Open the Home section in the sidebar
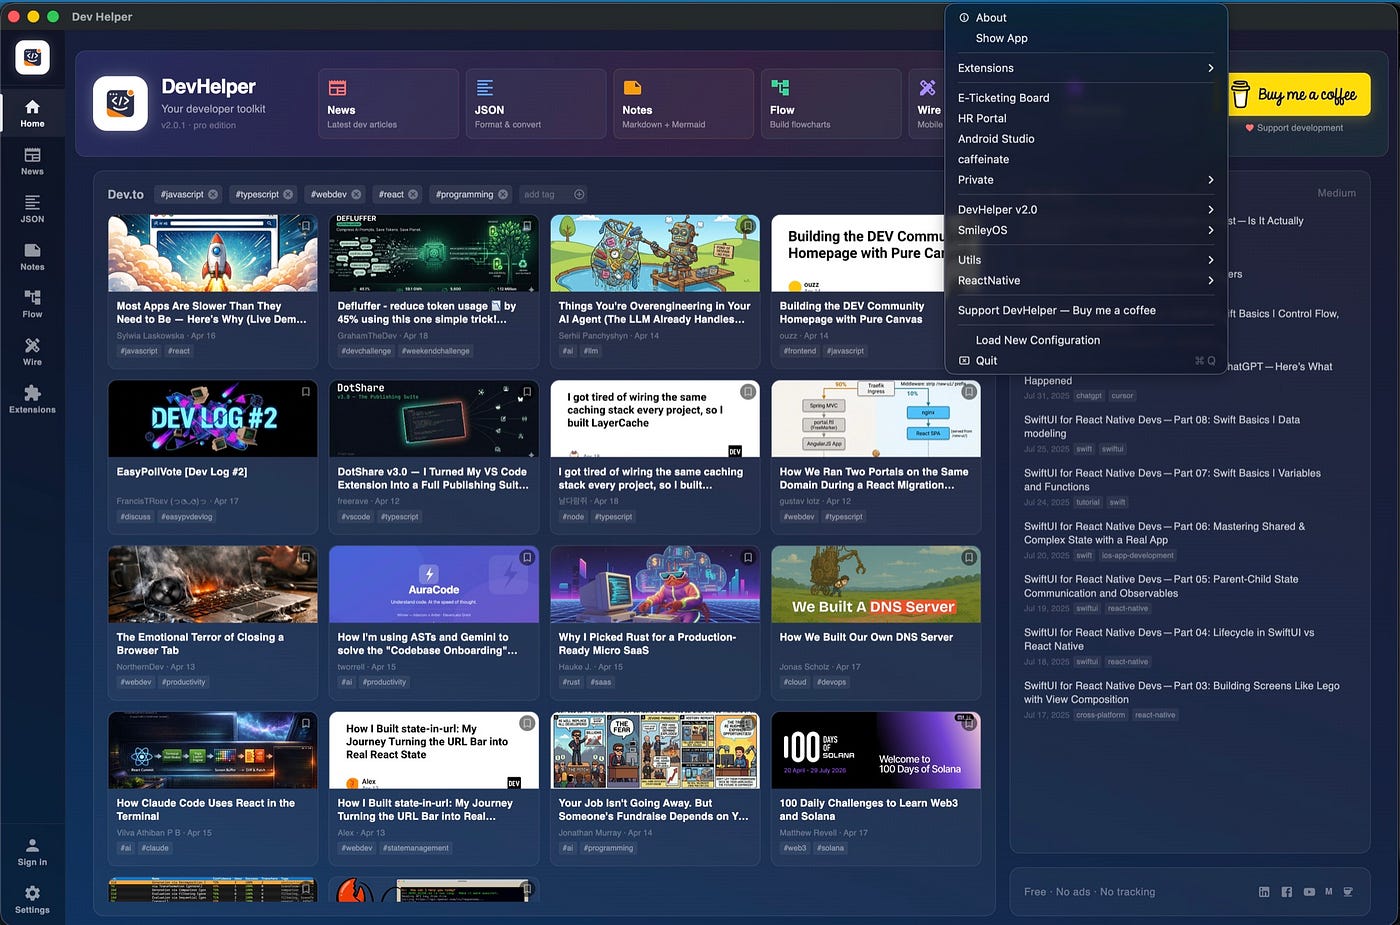1400x925 pixels. 32,113
